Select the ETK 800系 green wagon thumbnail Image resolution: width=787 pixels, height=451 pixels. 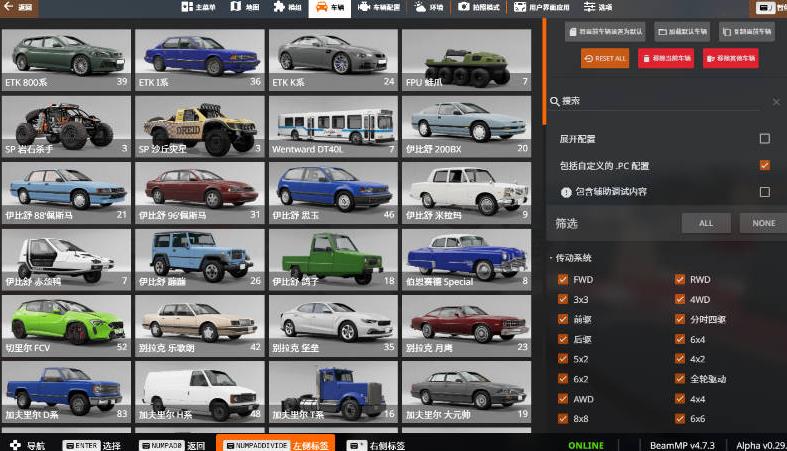pyautogui.click(x=66, y=60)
